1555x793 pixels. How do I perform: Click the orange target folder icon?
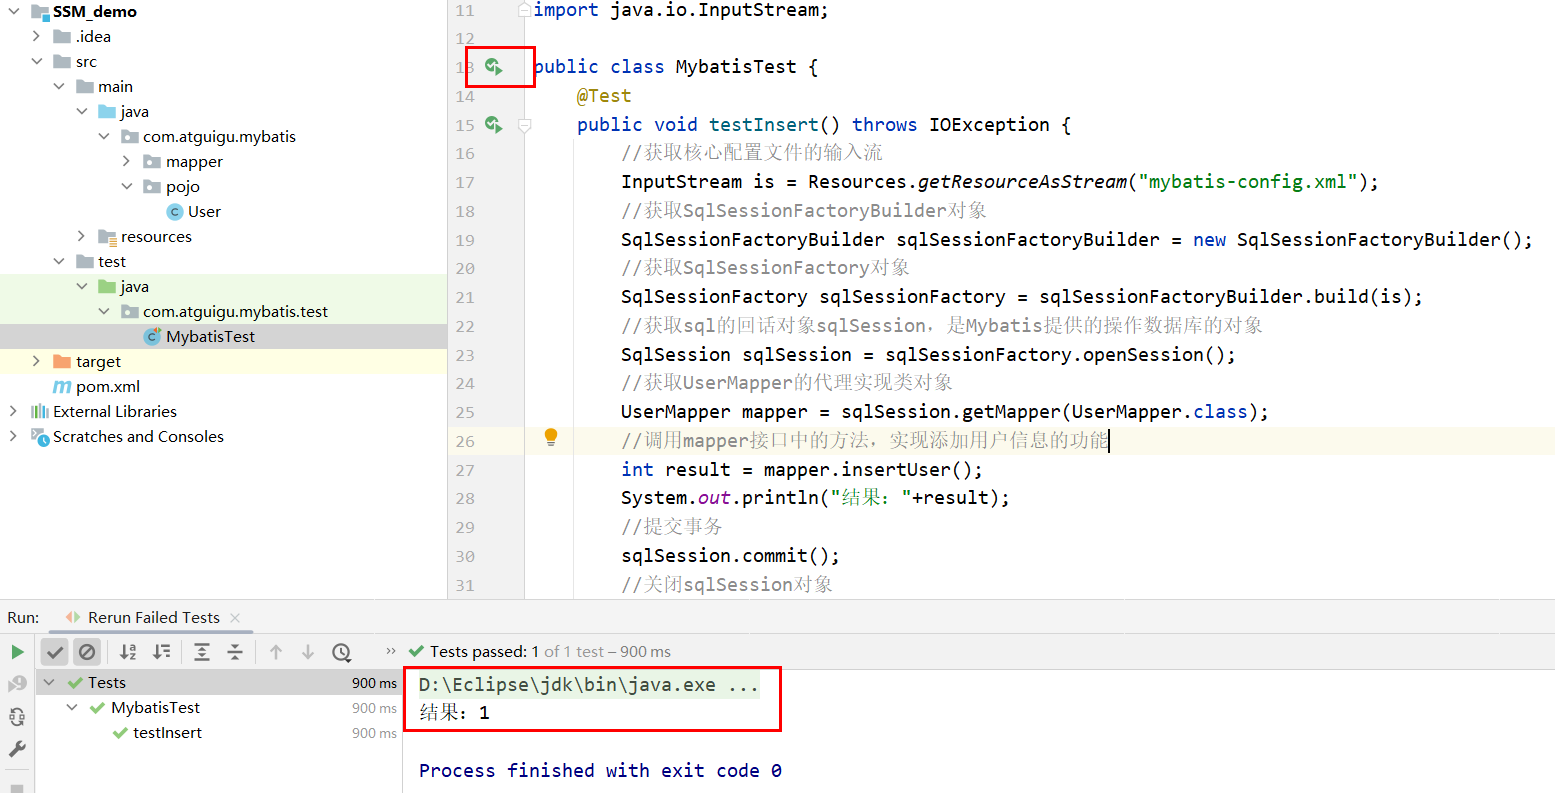click(x=62, y=362)
